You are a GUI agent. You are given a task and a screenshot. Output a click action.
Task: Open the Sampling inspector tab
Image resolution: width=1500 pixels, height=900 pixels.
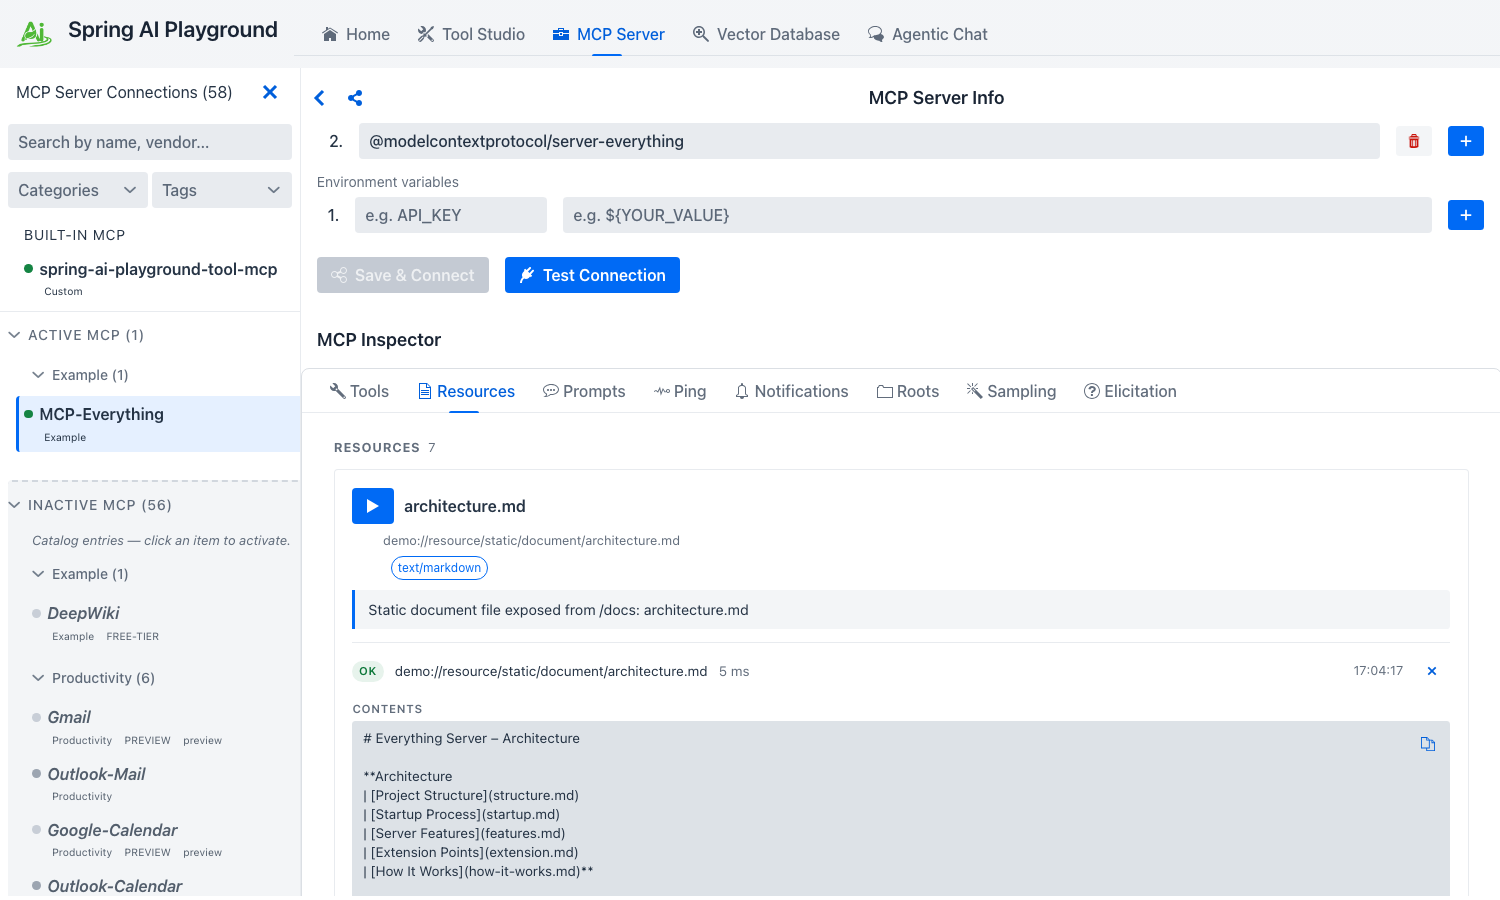tap(1011, 391)
